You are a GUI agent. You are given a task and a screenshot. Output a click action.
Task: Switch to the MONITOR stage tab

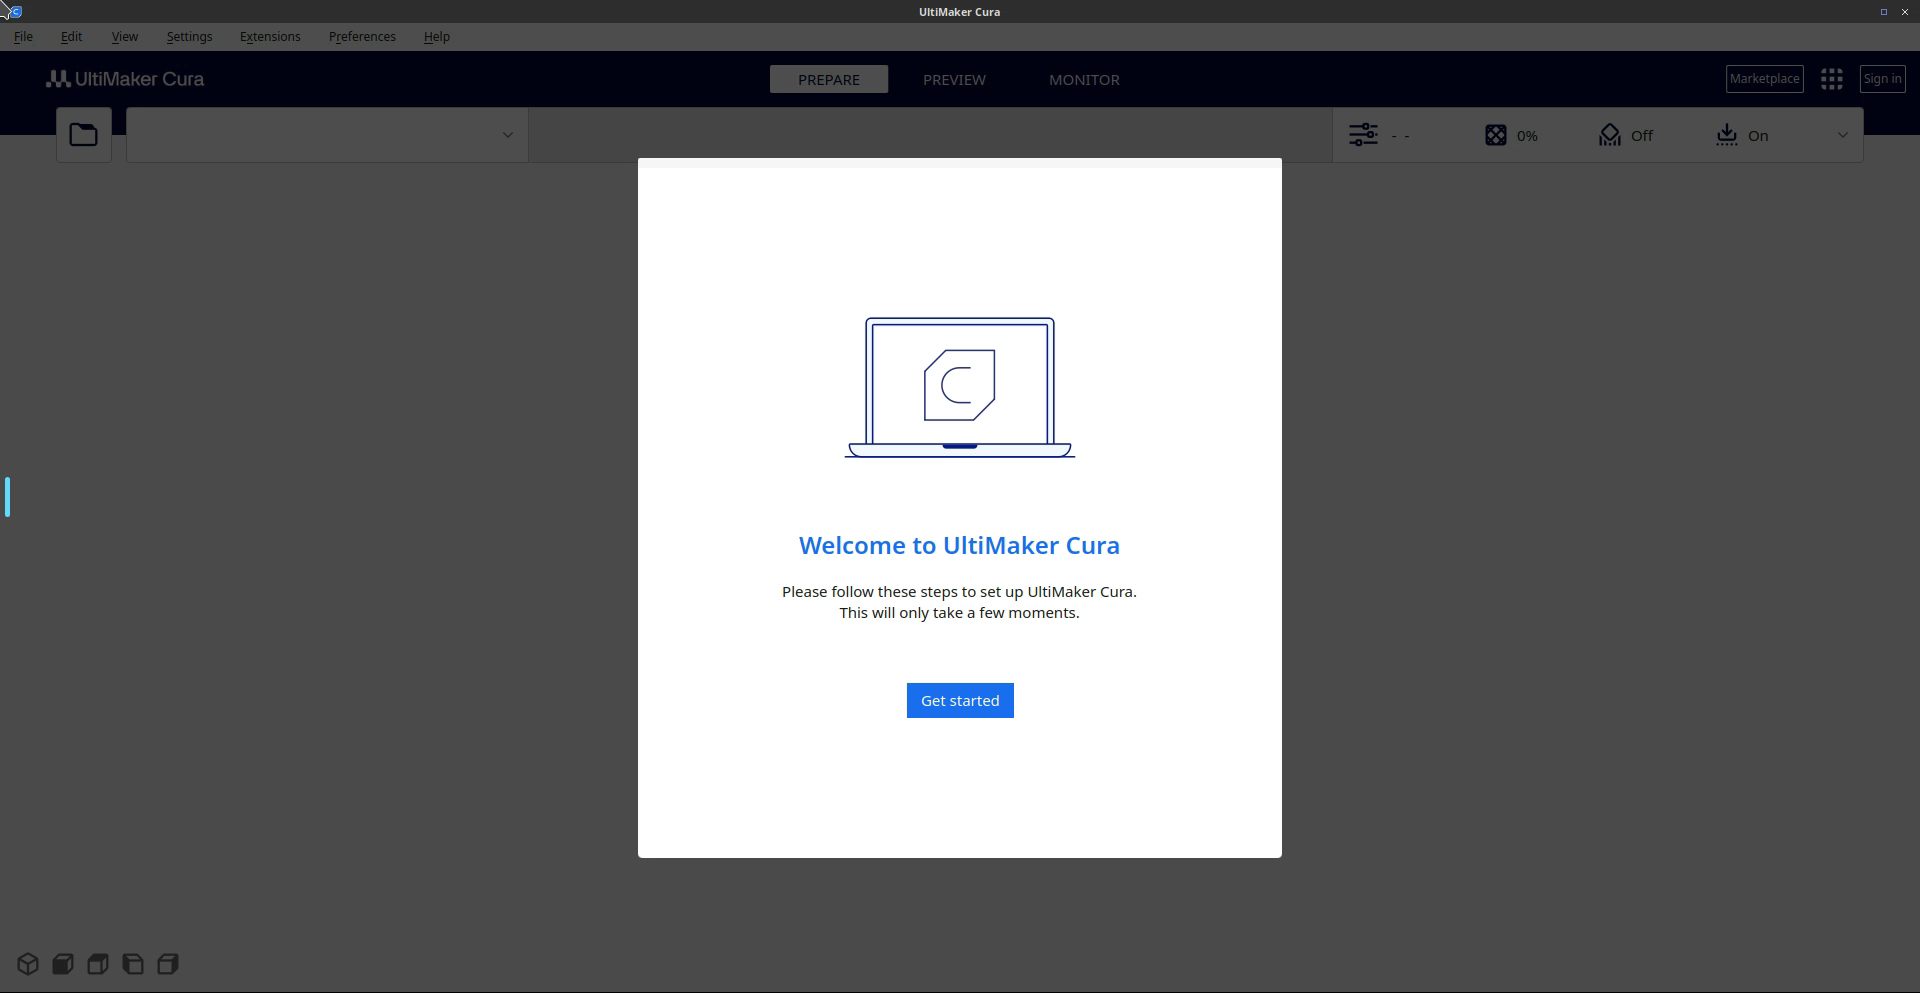pyautogui.click(x=1084, y=80)
